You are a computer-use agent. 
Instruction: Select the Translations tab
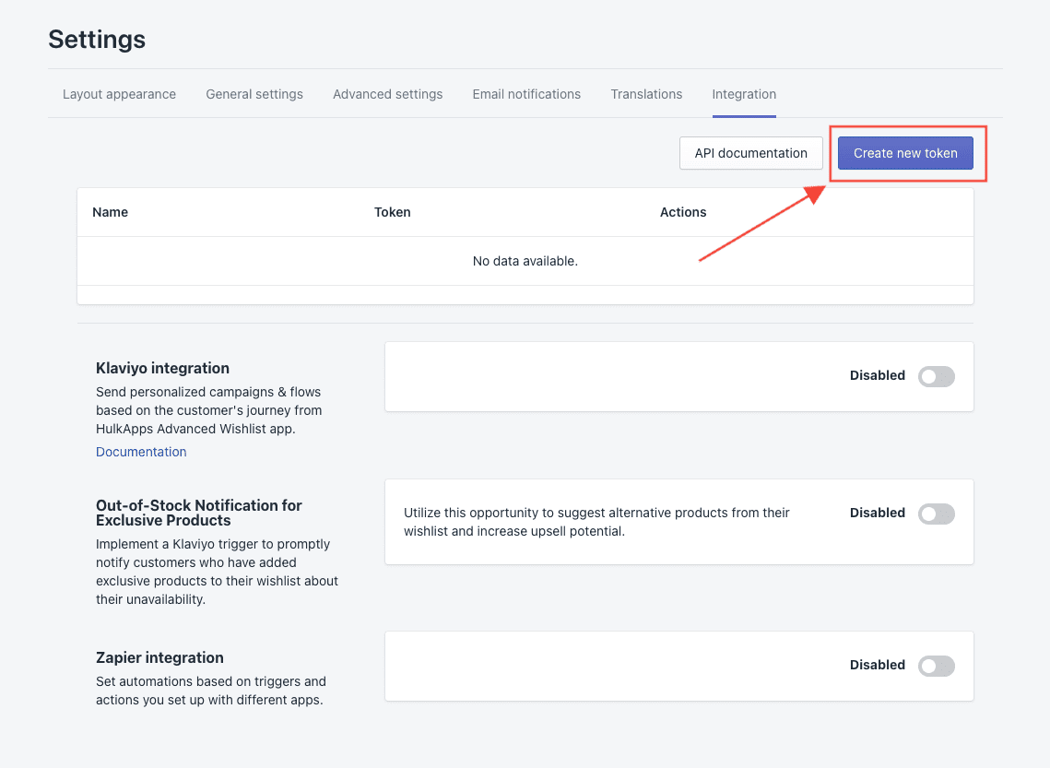pyautogui.click(x=646, y=94)
